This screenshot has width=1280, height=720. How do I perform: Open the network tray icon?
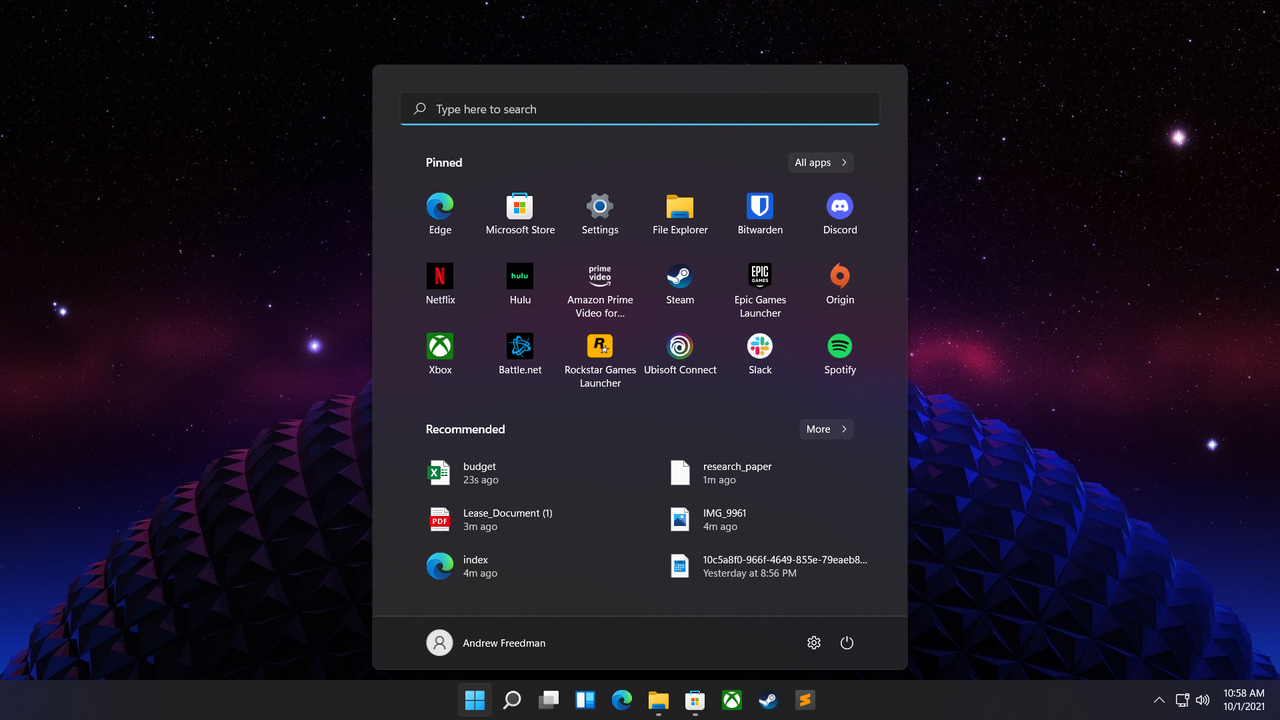[x=1182, y=700]
